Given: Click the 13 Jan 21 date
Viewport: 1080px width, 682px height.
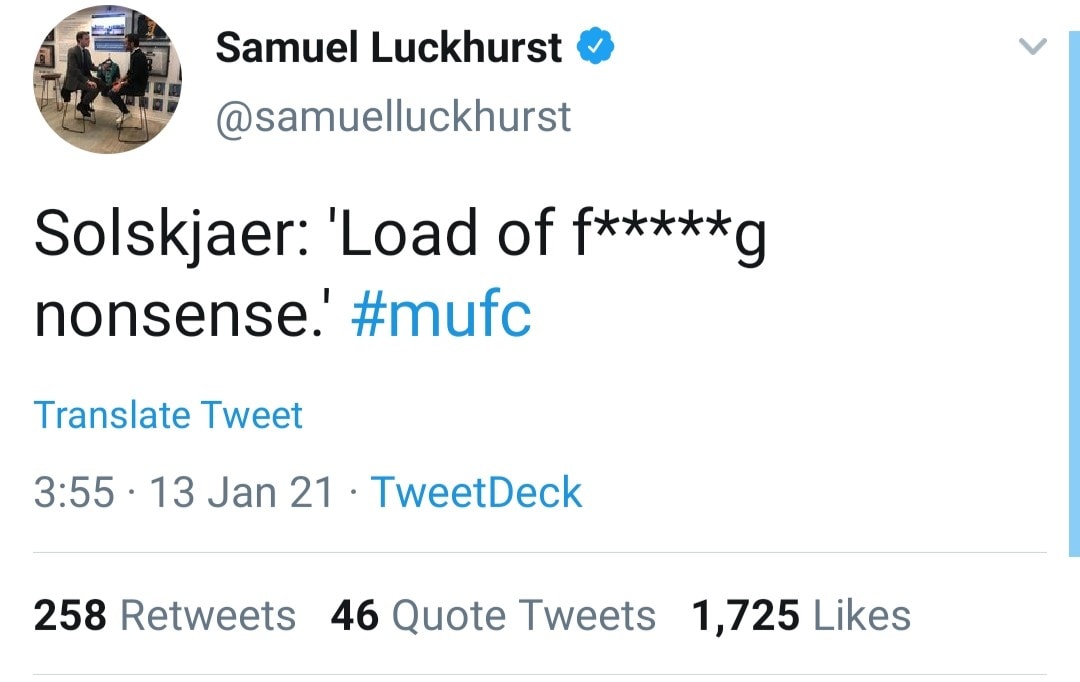Looking at the screenshot, I should tap(240, 492).
